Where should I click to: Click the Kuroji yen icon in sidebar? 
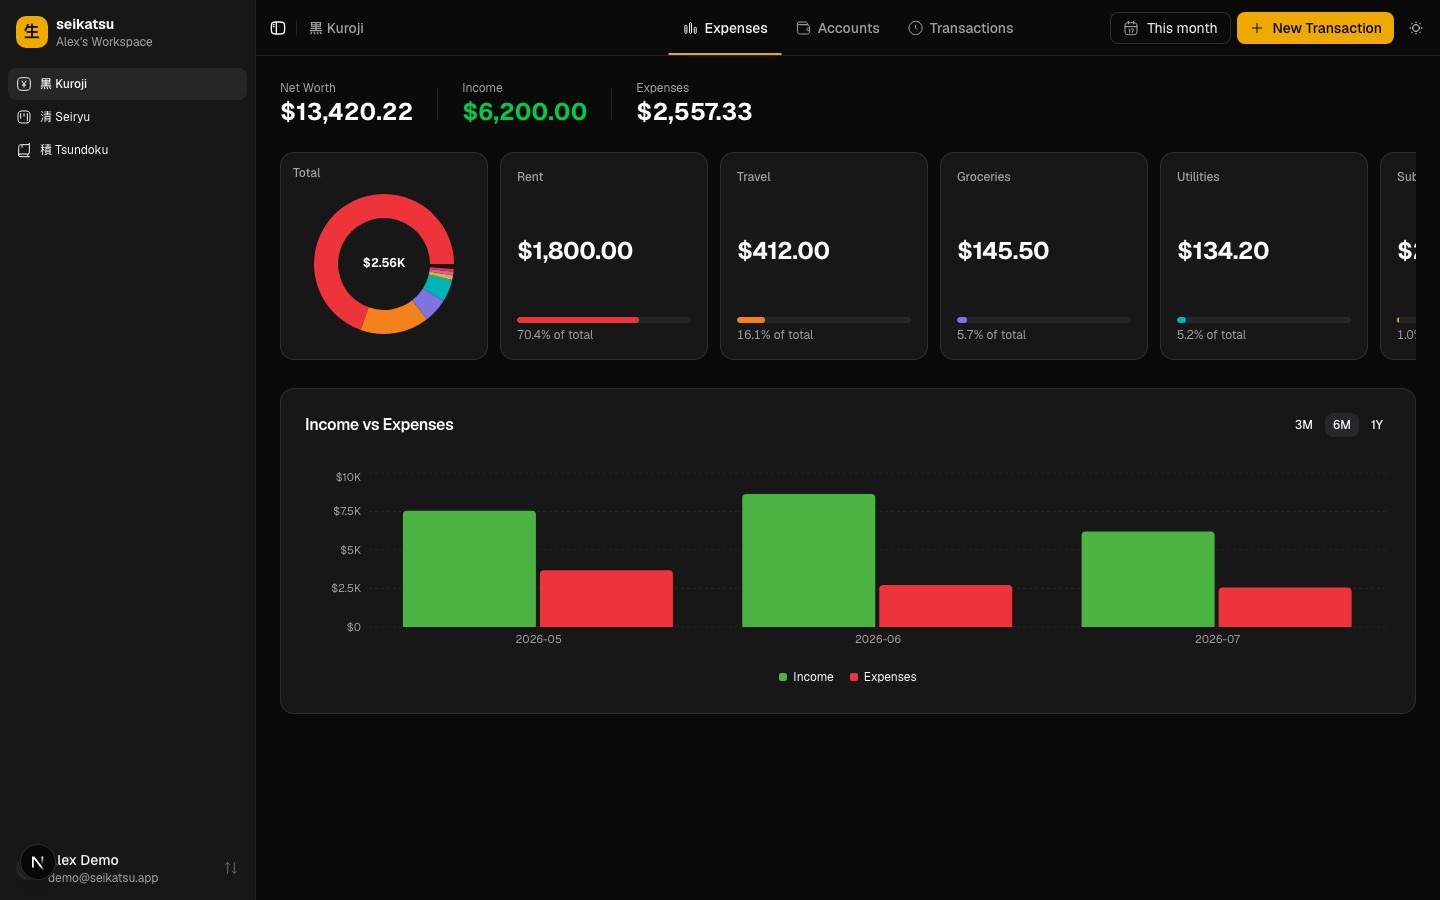(24, 84)
